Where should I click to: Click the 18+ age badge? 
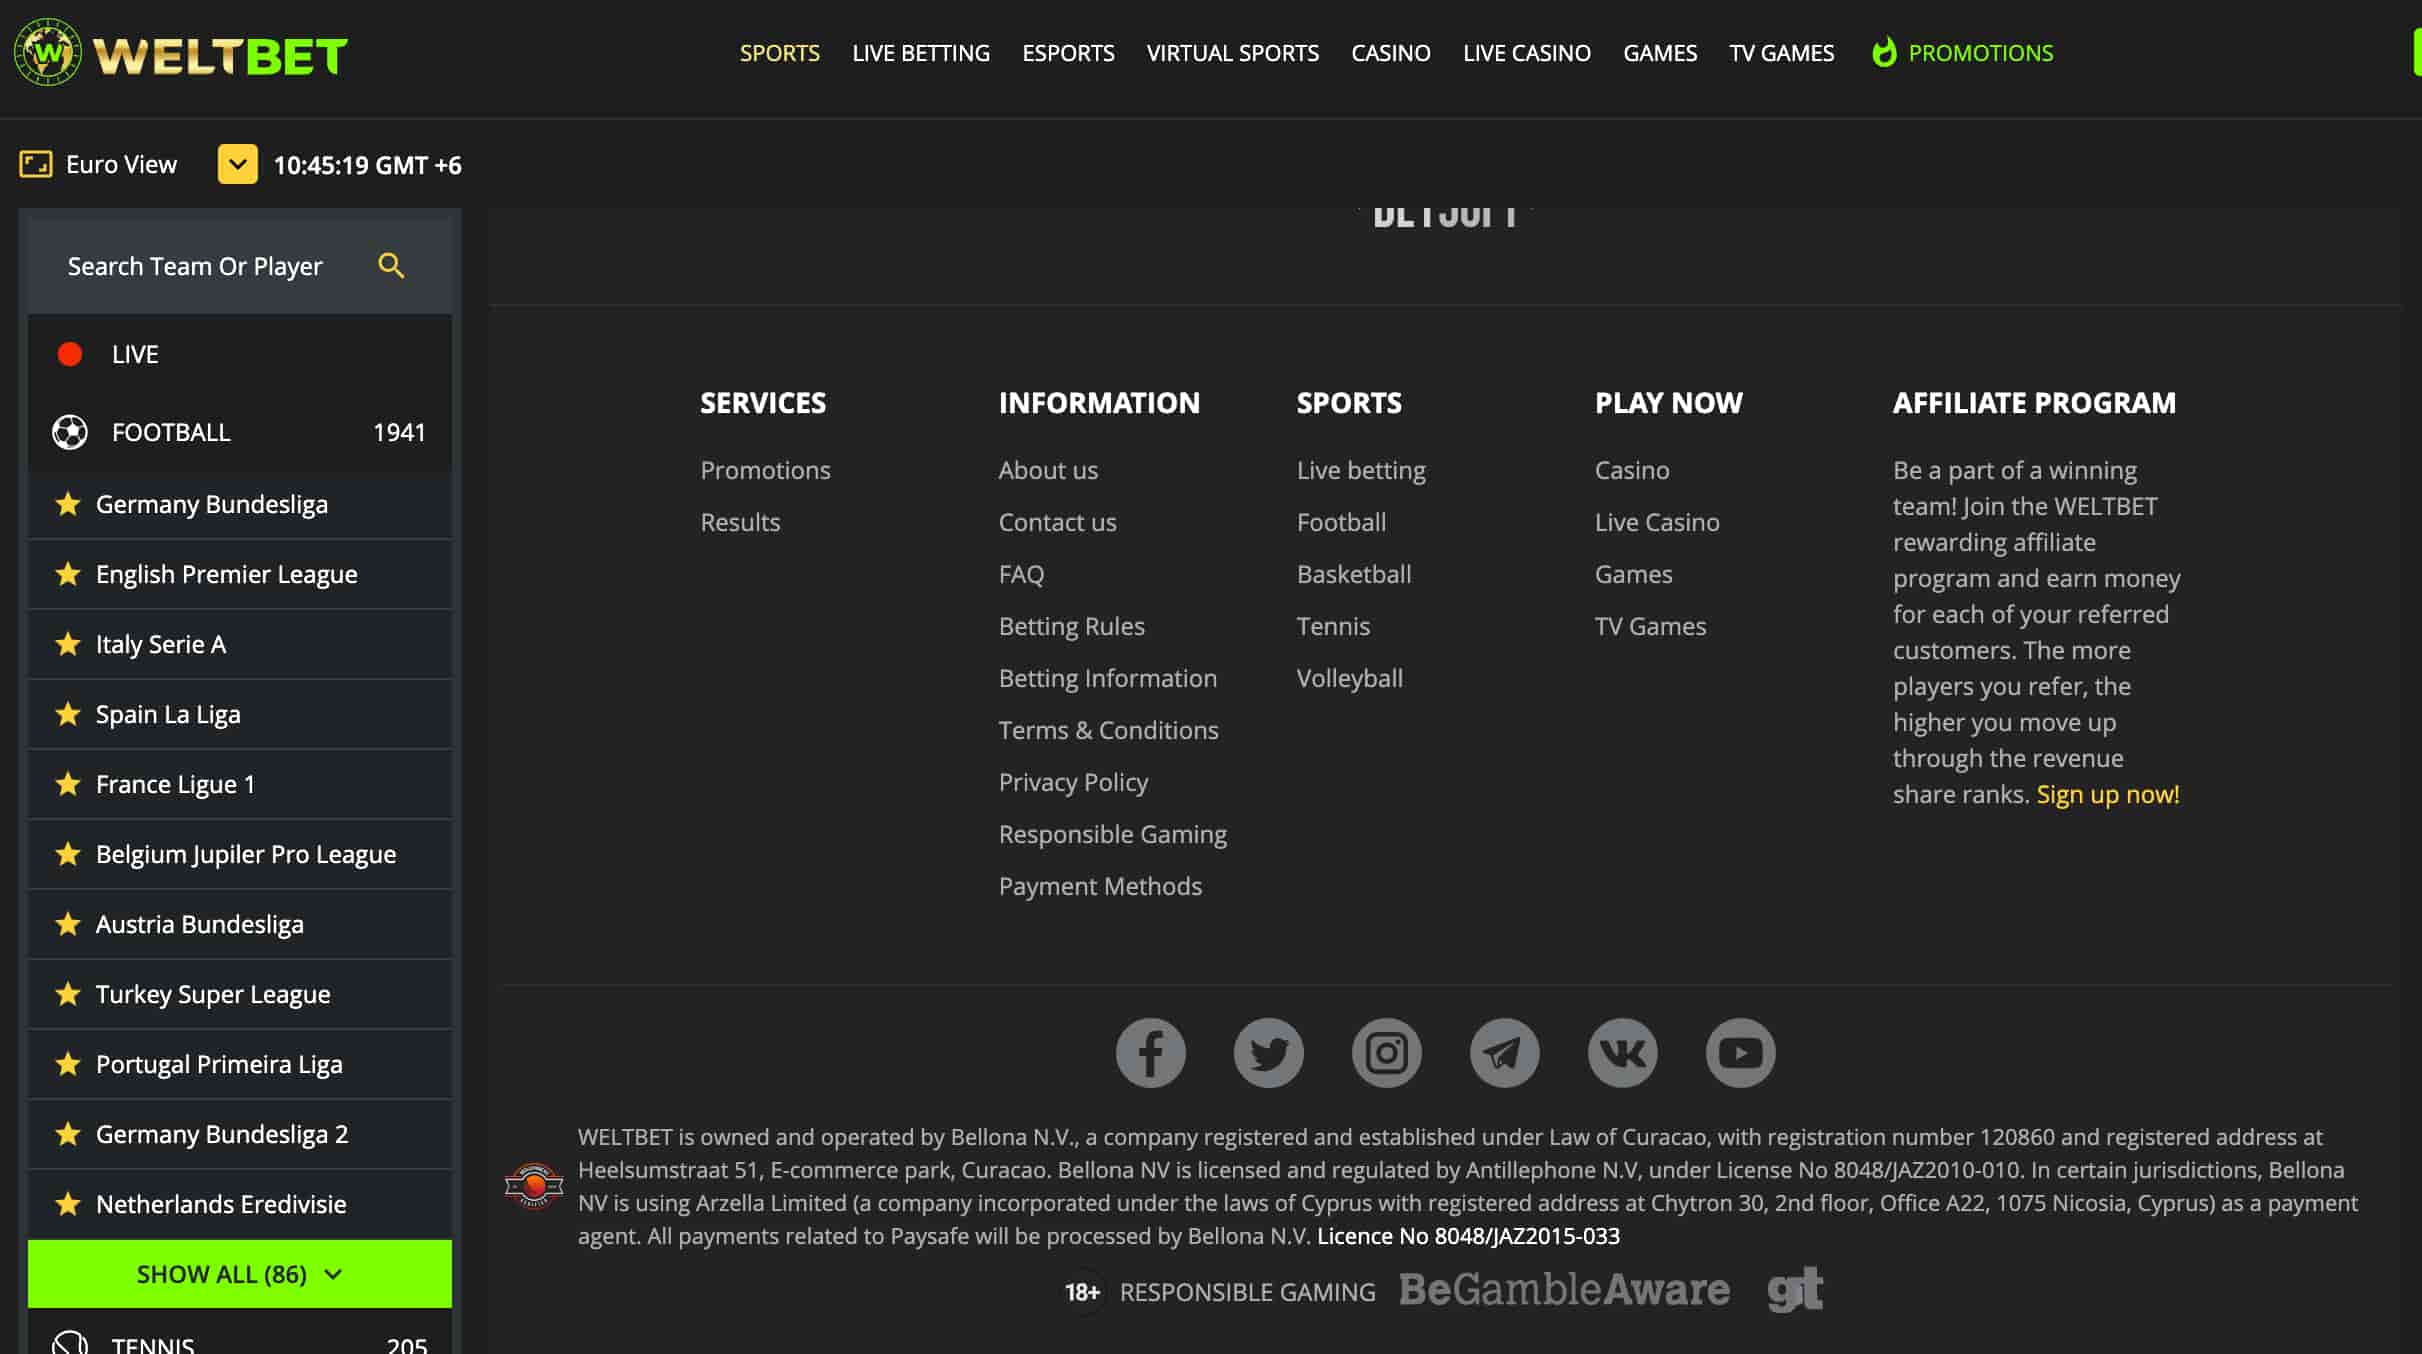(x=1083, y=1292)
